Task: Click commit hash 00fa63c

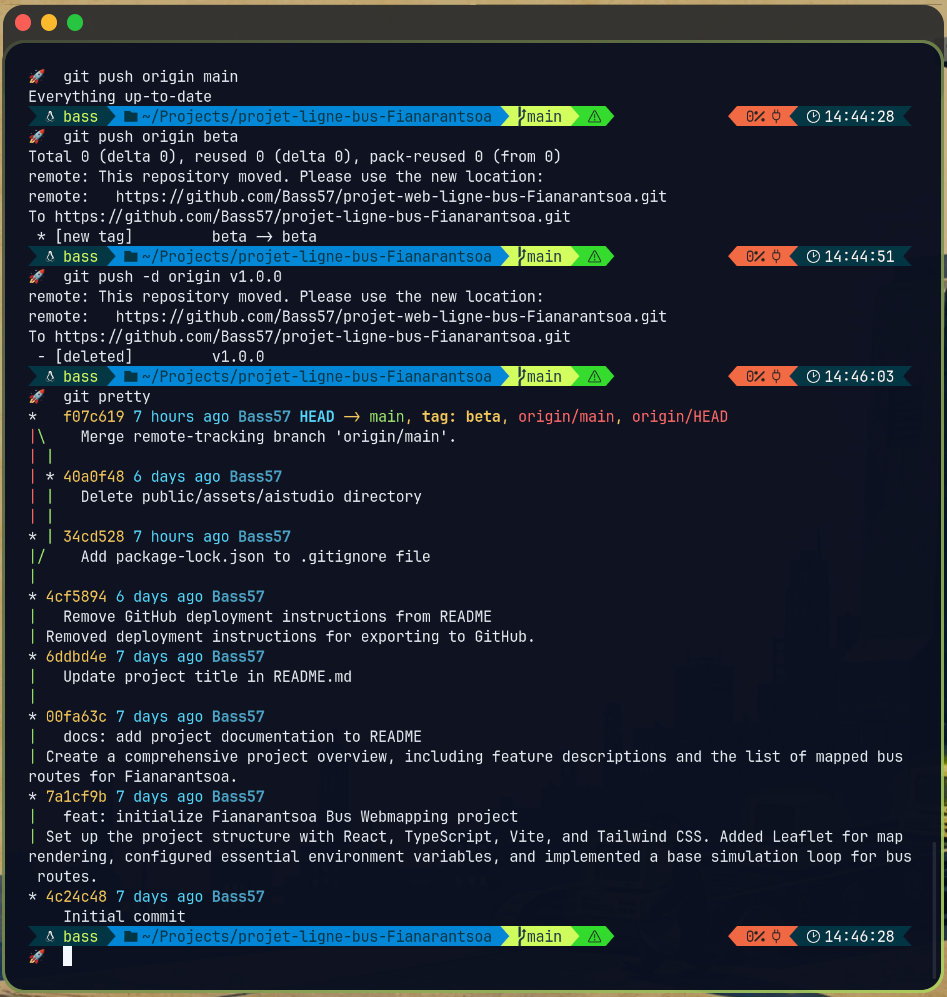Action: point(76,717)
